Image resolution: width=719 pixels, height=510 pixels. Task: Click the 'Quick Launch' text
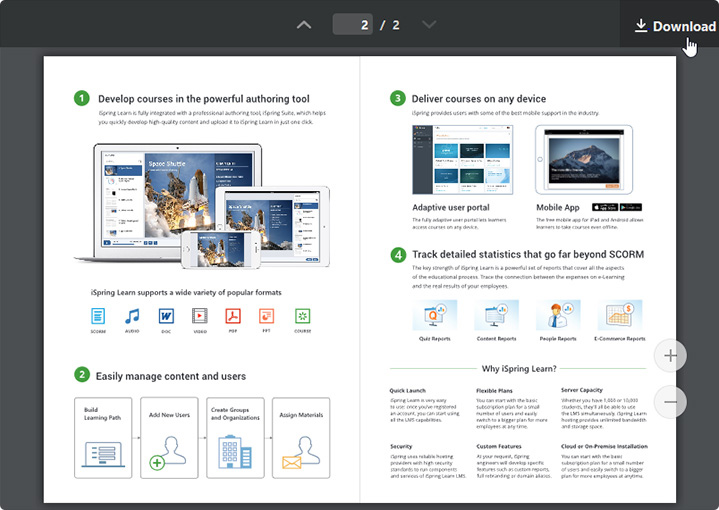(408, 391)
